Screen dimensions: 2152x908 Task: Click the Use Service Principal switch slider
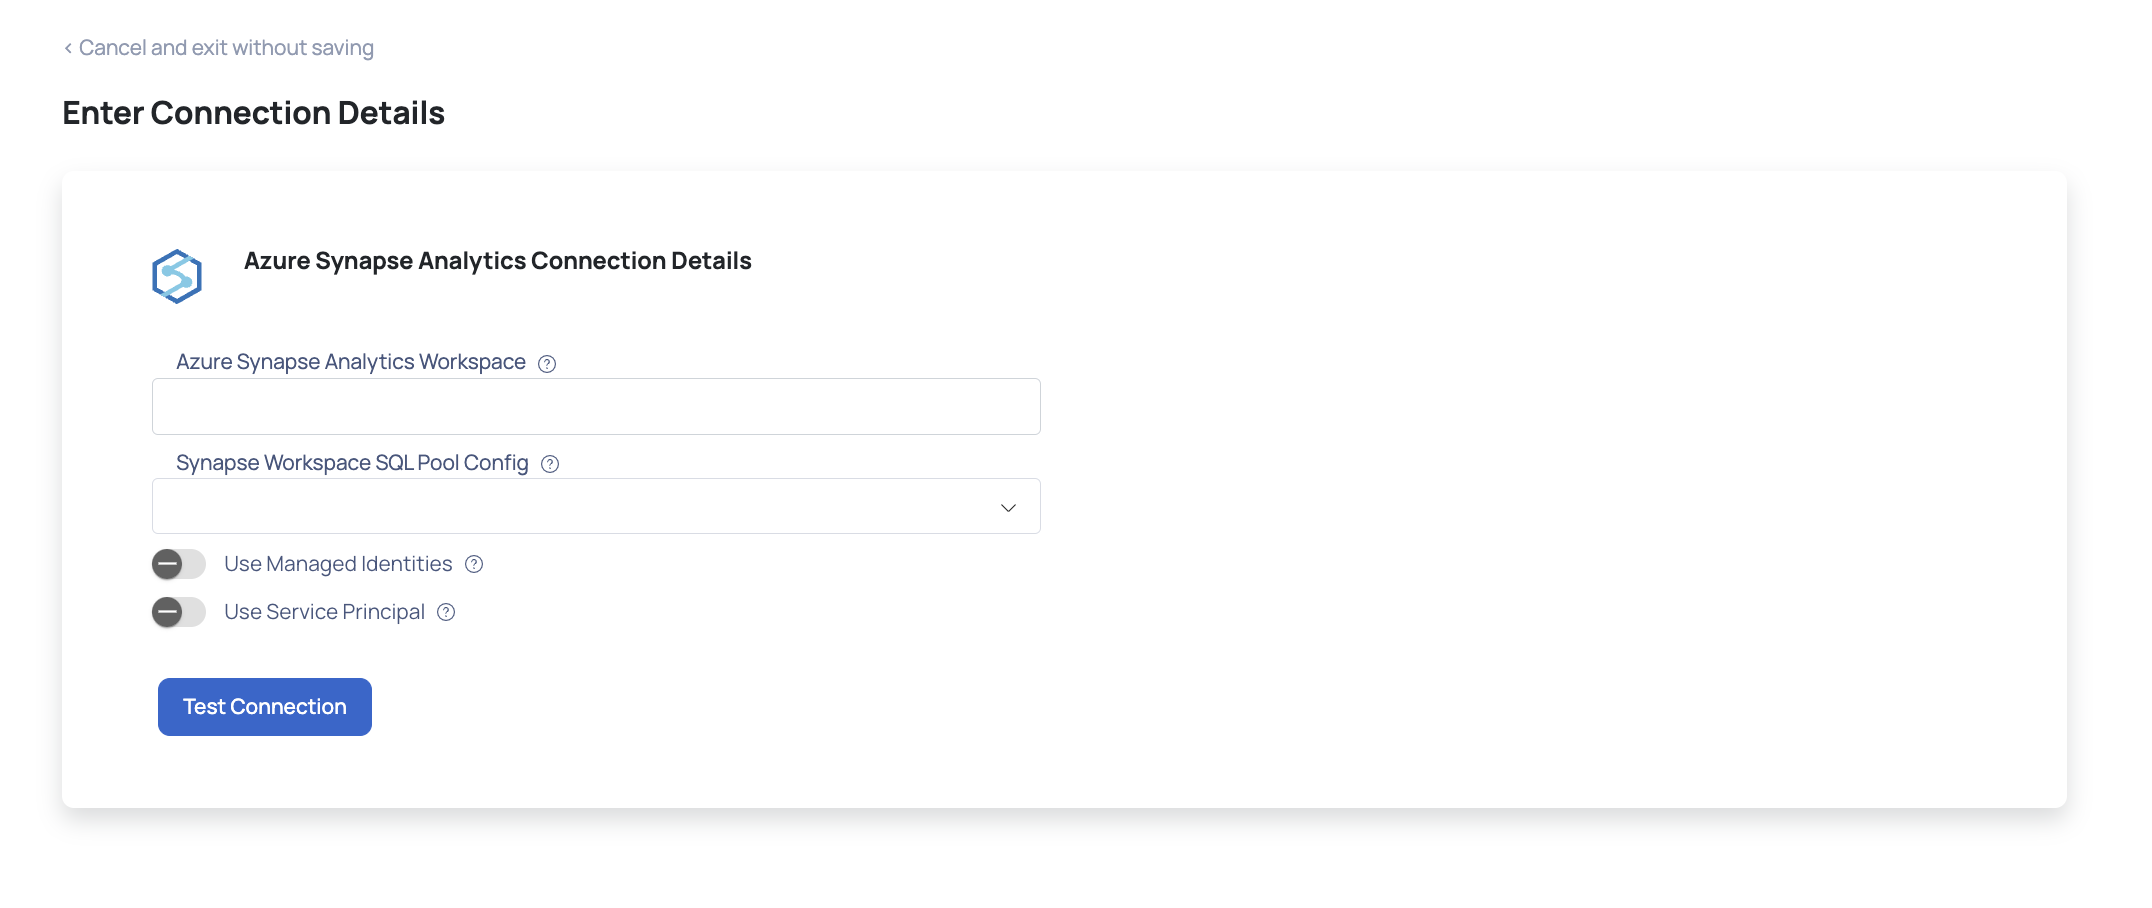point(178,612)
